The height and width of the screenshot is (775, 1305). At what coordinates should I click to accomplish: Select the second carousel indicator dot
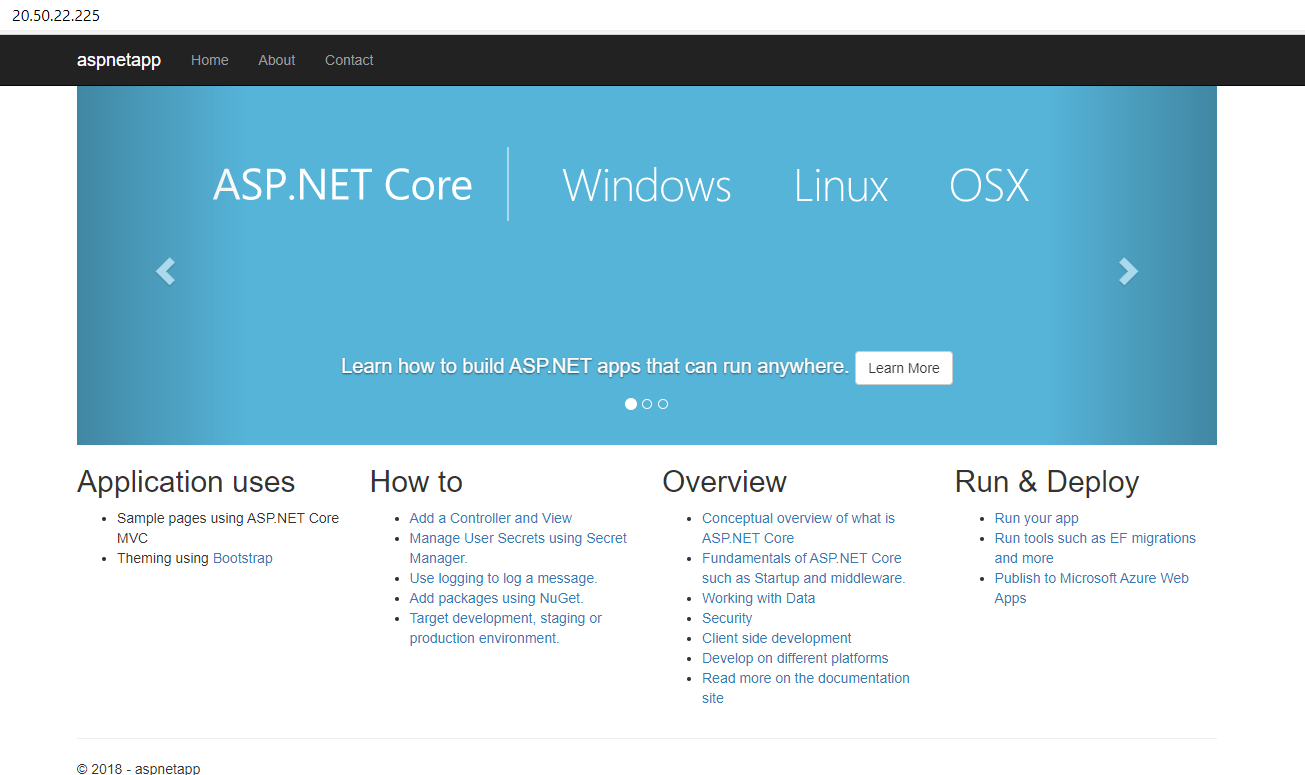coord(647,404)
